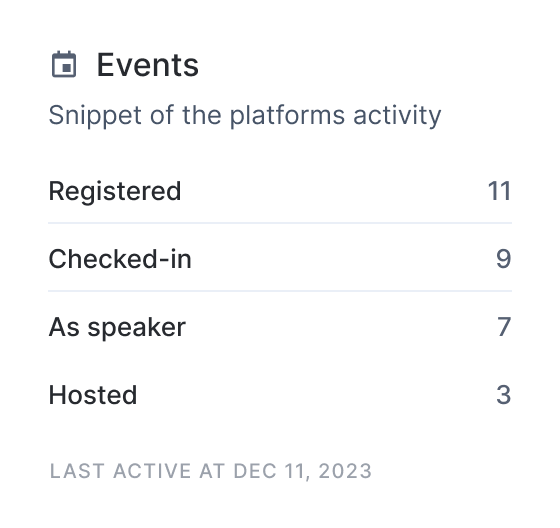Click the word platforms in the subtitle

[x=287, y=116]
